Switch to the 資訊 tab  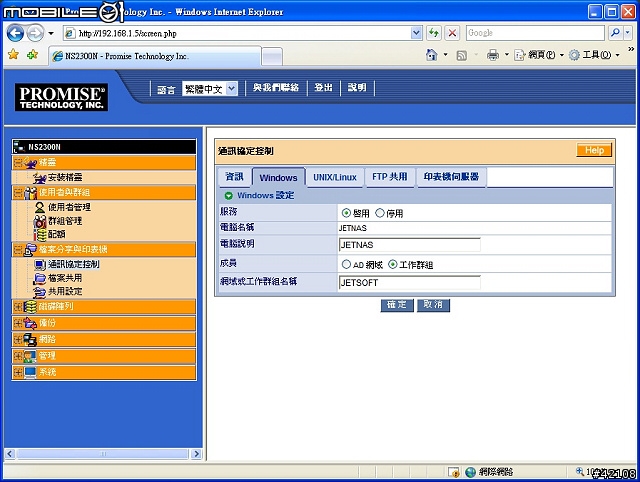(234, 177)
